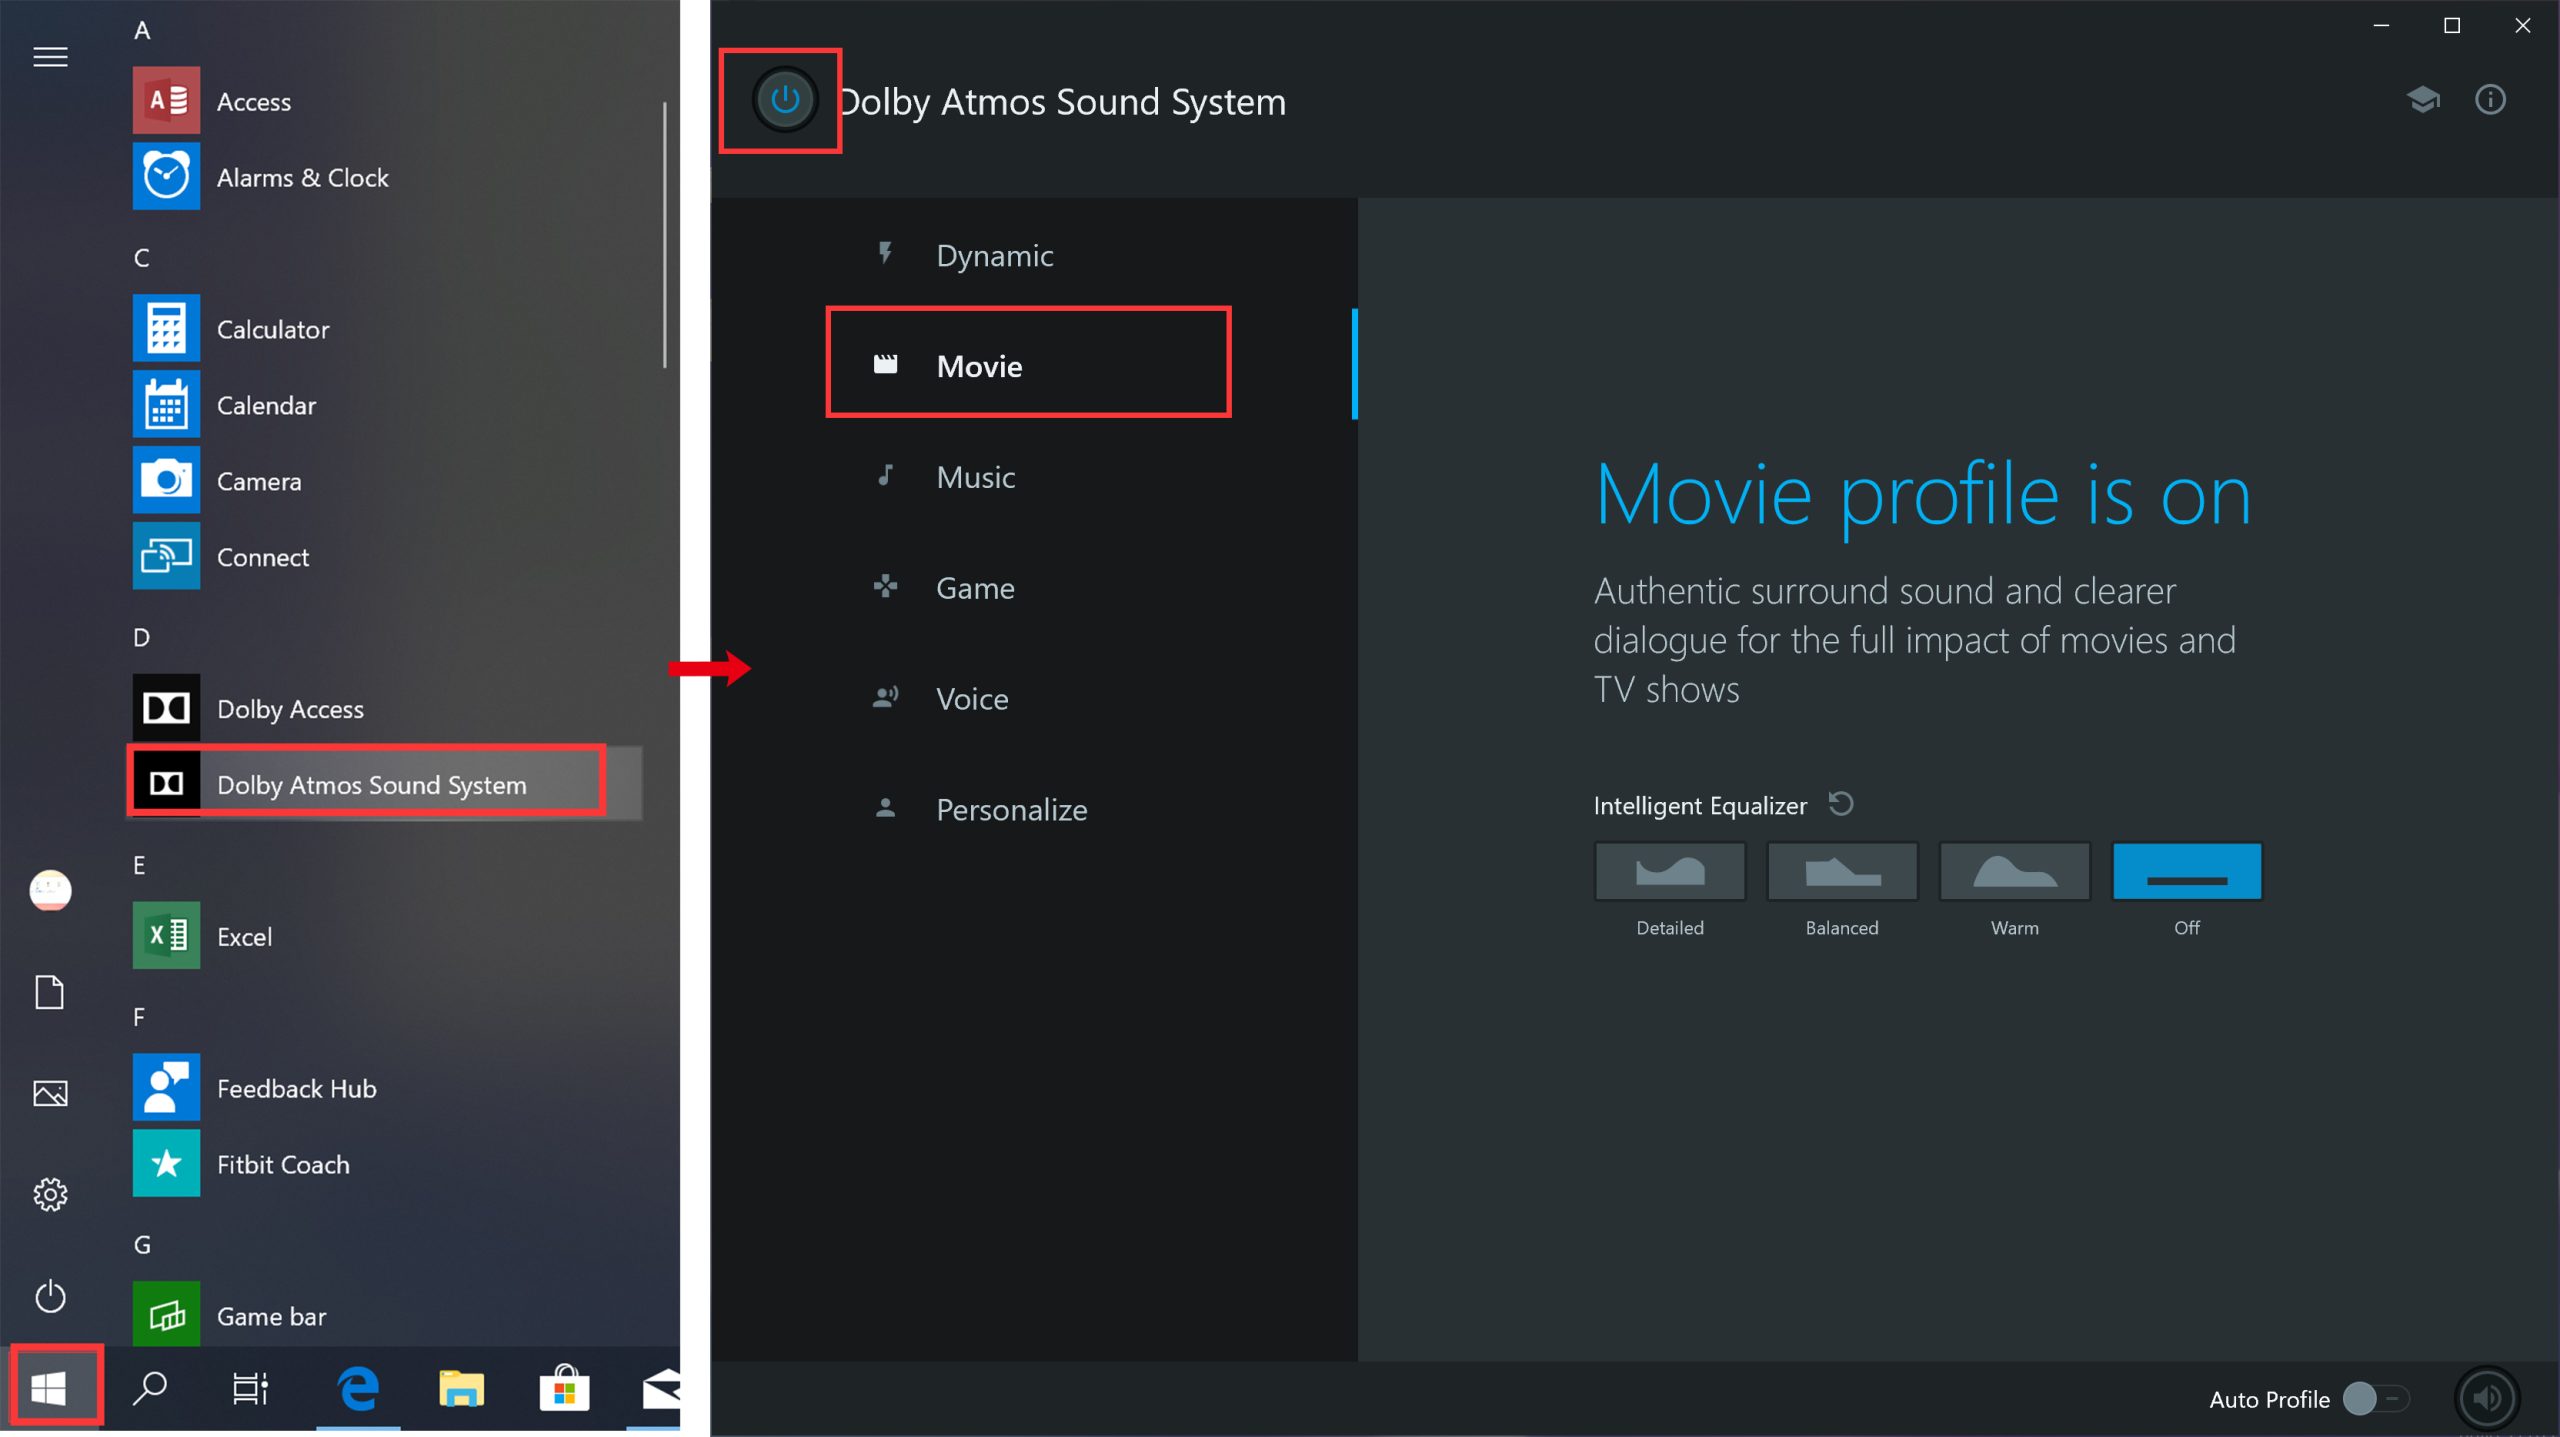Open the Calendar app
This screenshot has width=2560, height=1437.
387,405
